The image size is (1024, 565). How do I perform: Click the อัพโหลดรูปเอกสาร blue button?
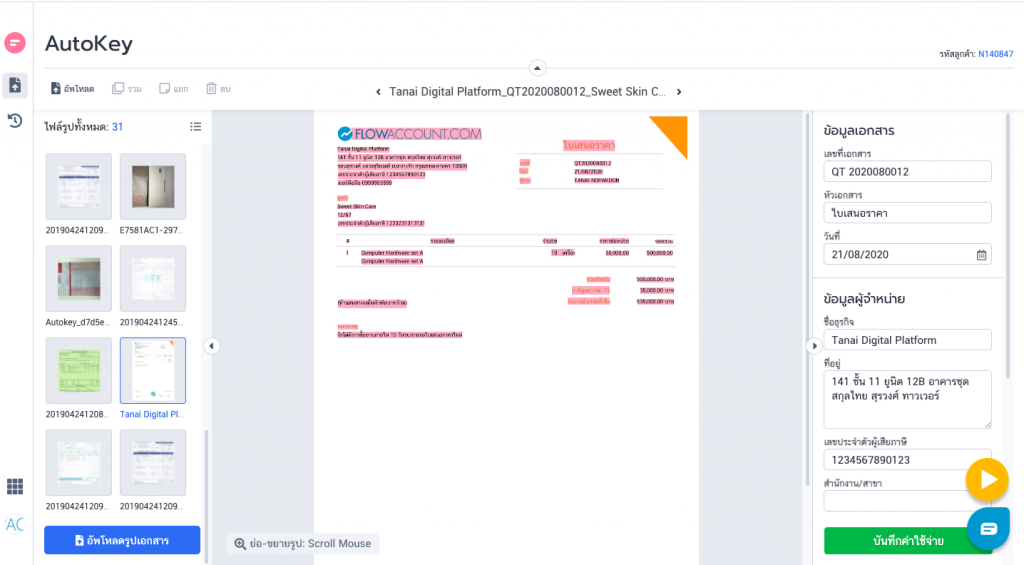122,540
